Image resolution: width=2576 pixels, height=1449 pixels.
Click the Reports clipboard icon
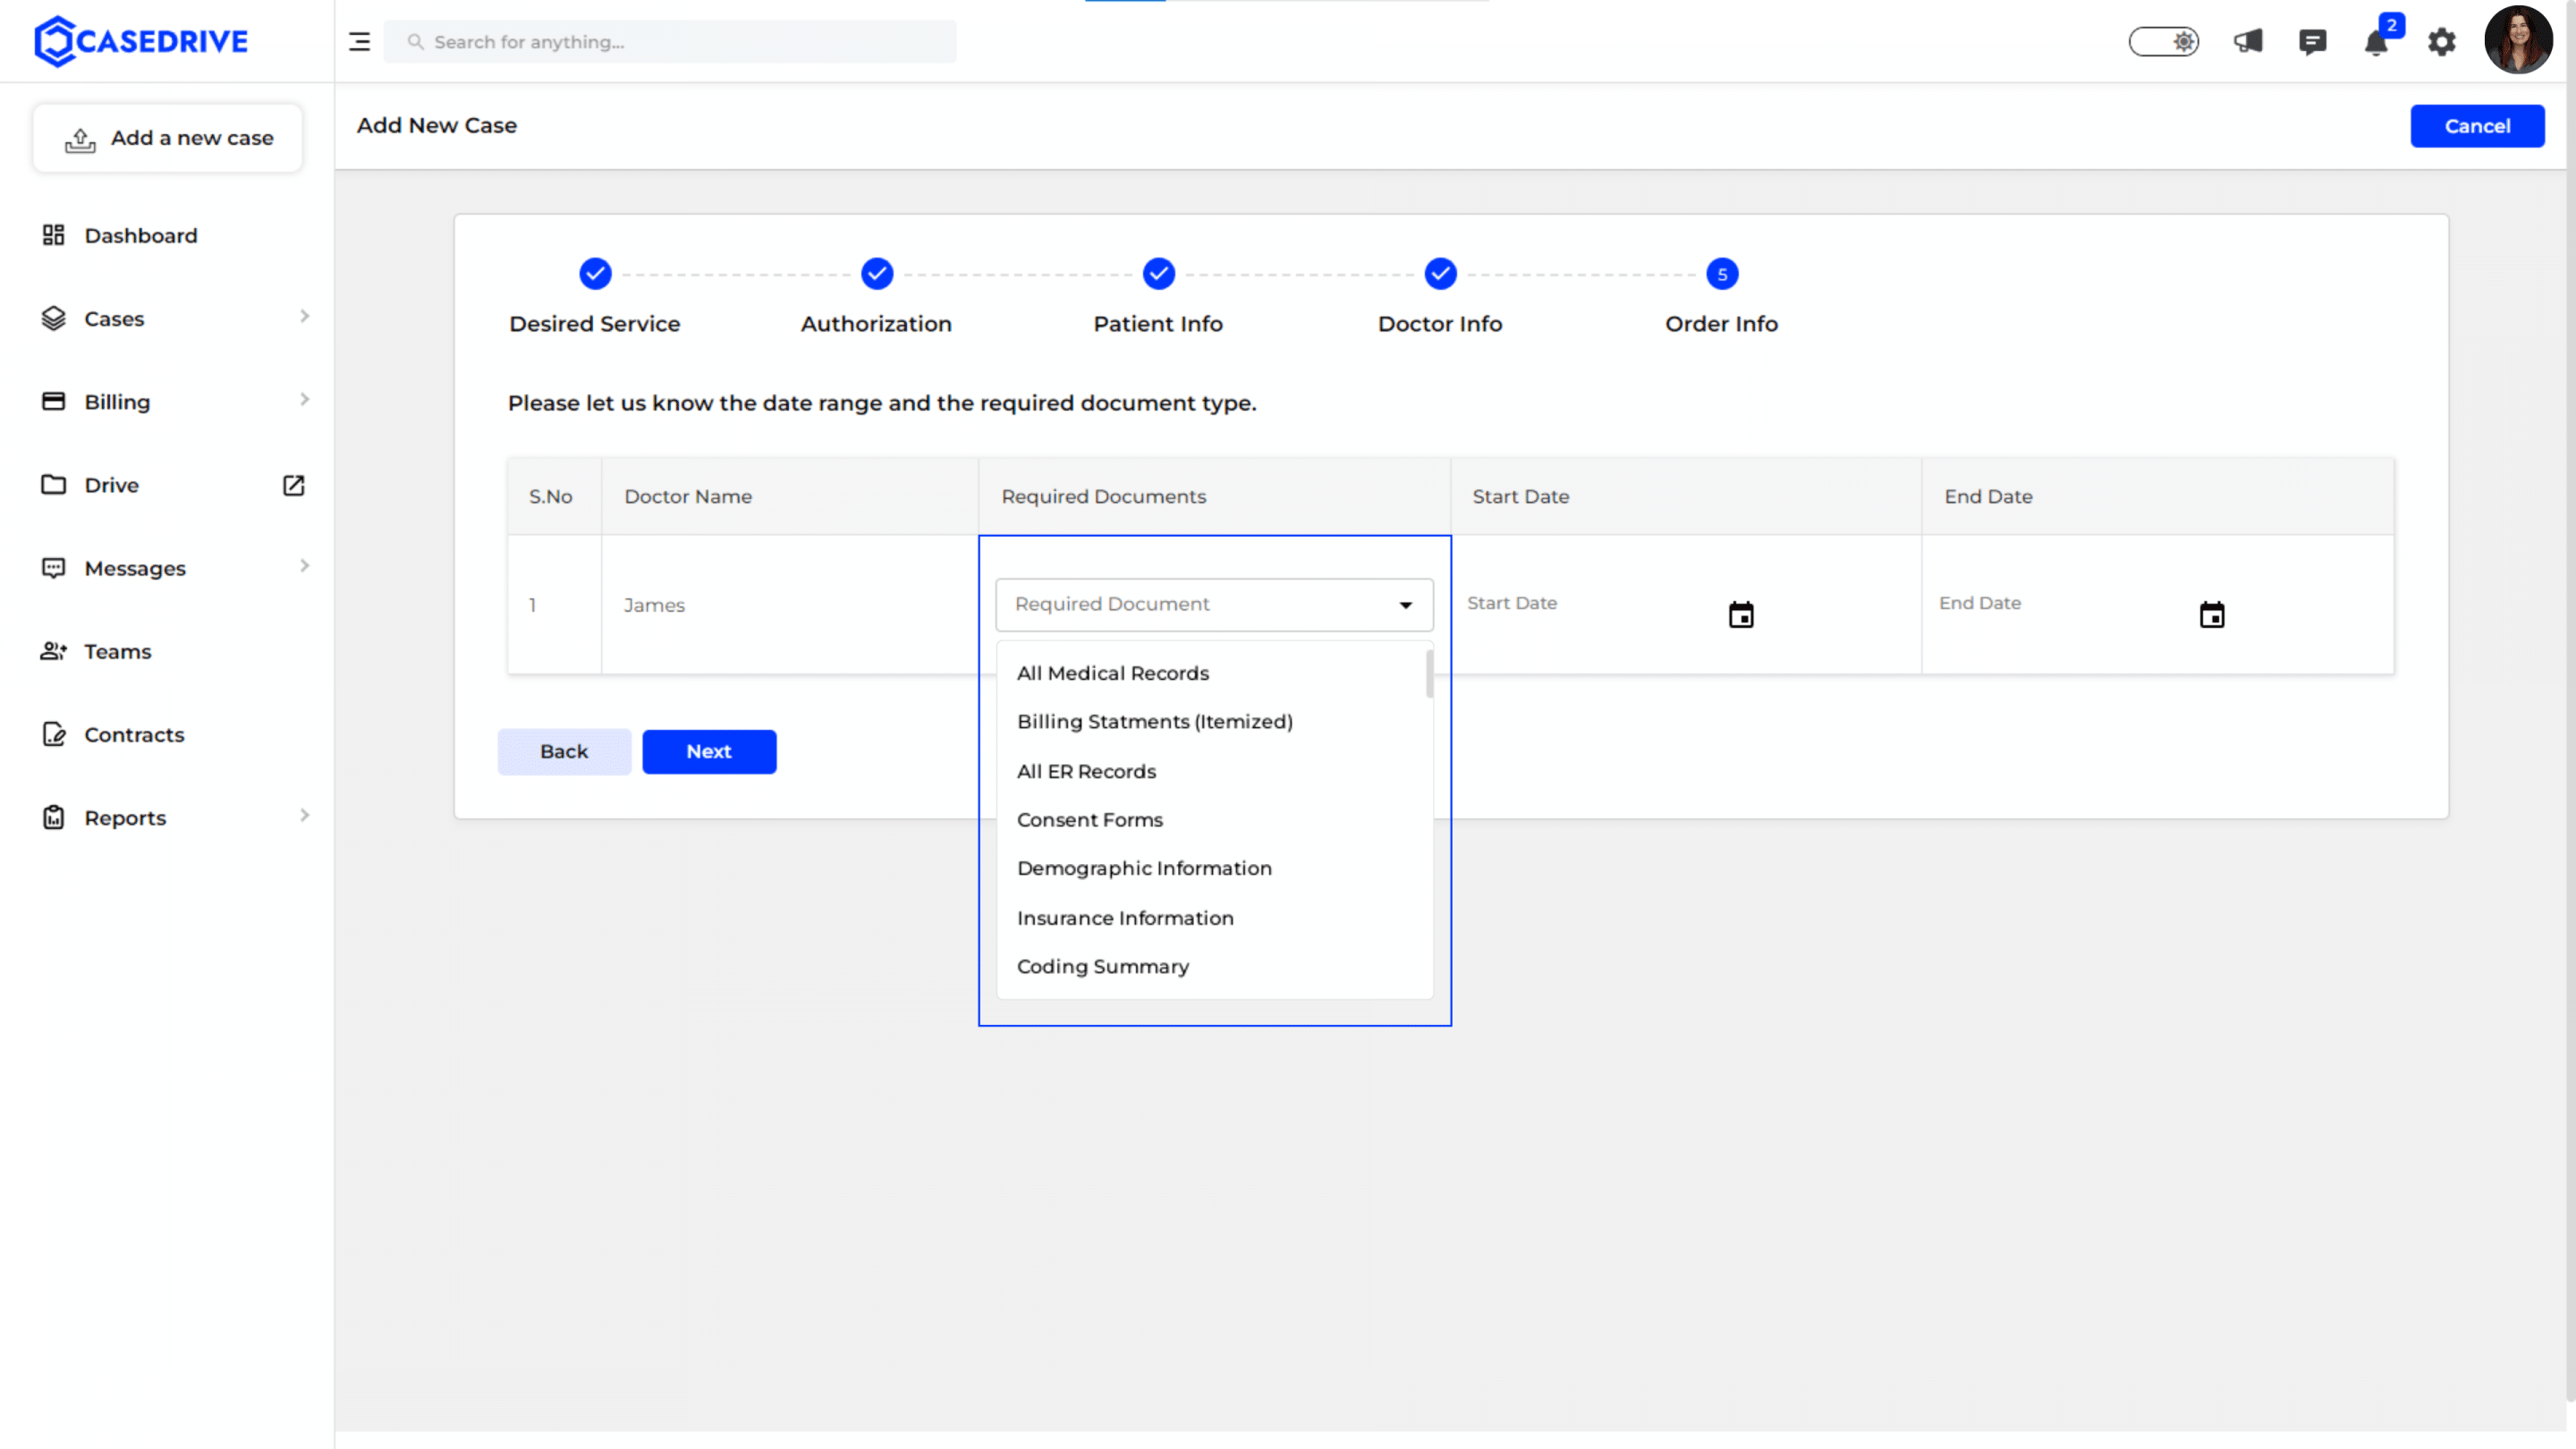coord(53,817)
